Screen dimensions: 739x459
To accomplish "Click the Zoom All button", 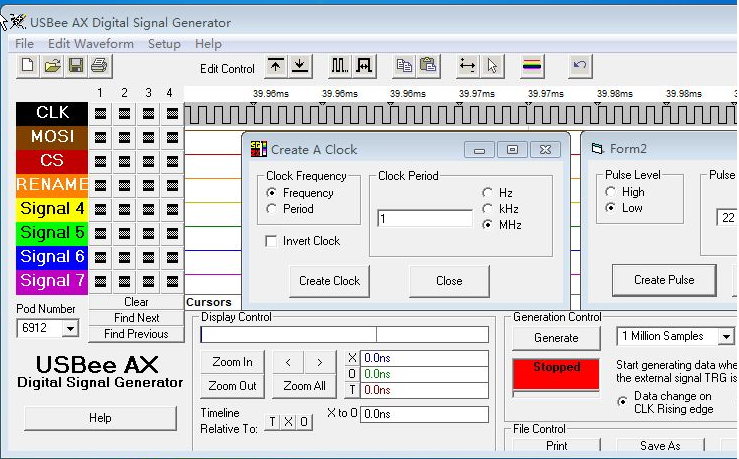I will click(304, 386).
